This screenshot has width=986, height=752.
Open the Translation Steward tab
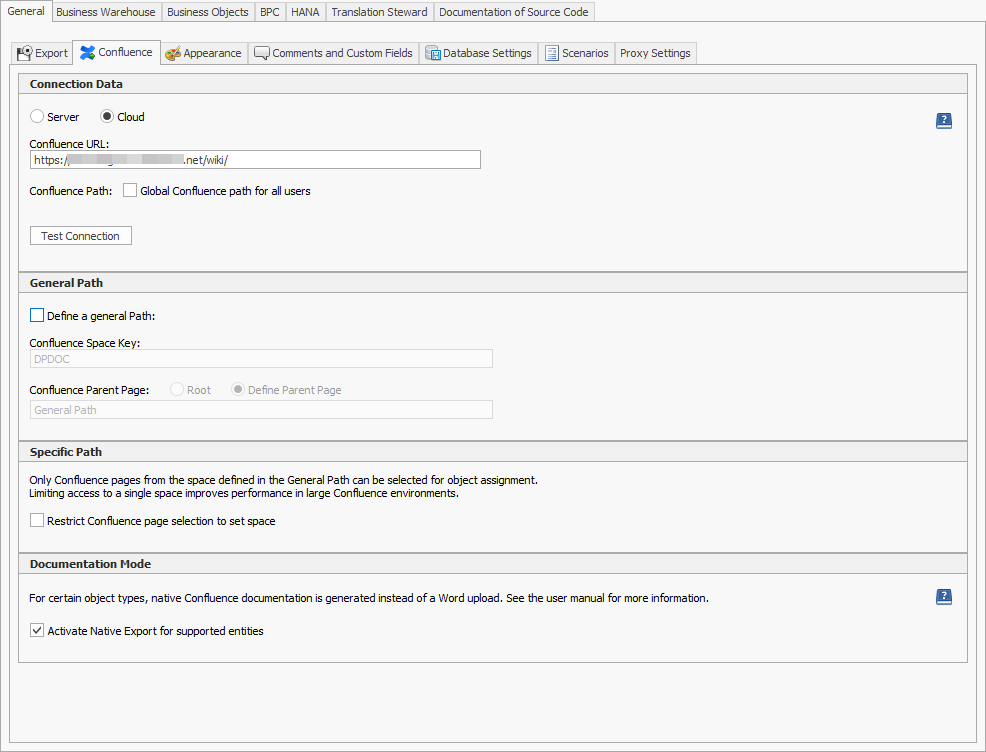379,12
